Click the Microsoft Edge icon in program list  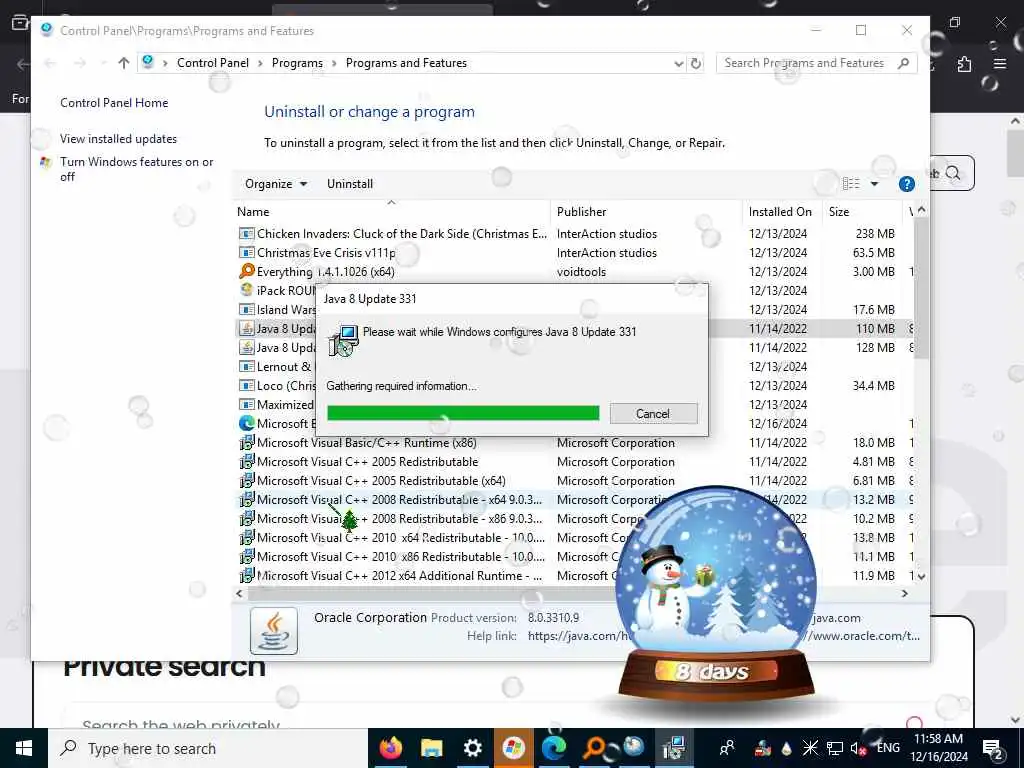(247, 423)
